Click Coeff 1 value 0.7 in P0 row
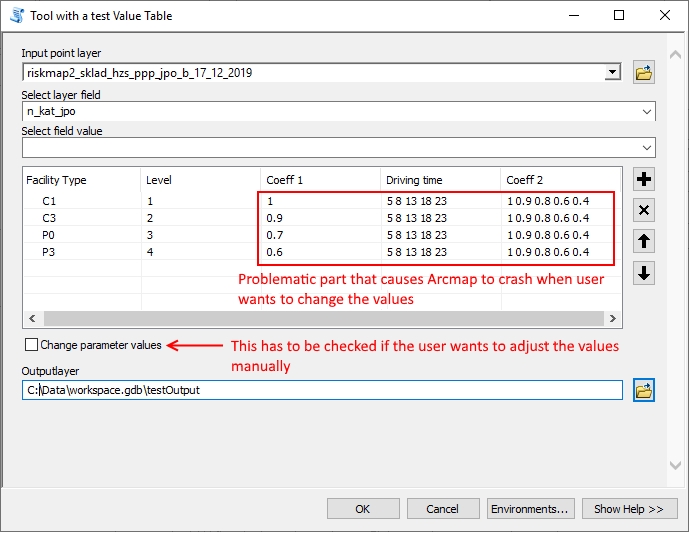The height and width of the screenshot is (534, 690). [275, 235]
